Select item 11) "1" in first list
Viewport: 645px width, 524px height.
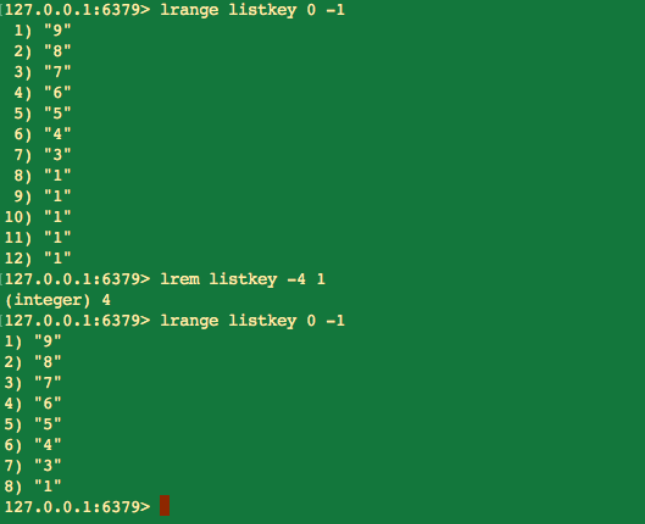click(x=38, y=237)
